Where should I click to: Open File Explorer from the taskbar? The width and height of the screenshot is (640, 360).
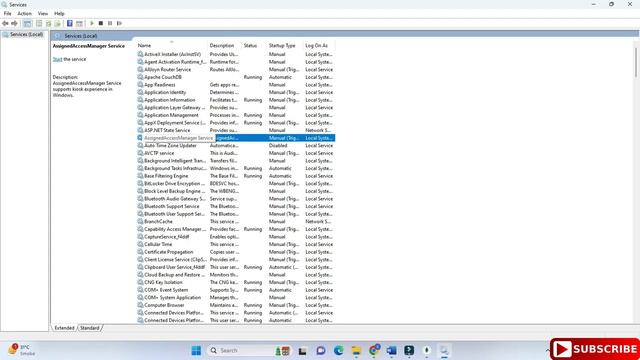pos(356,350)
